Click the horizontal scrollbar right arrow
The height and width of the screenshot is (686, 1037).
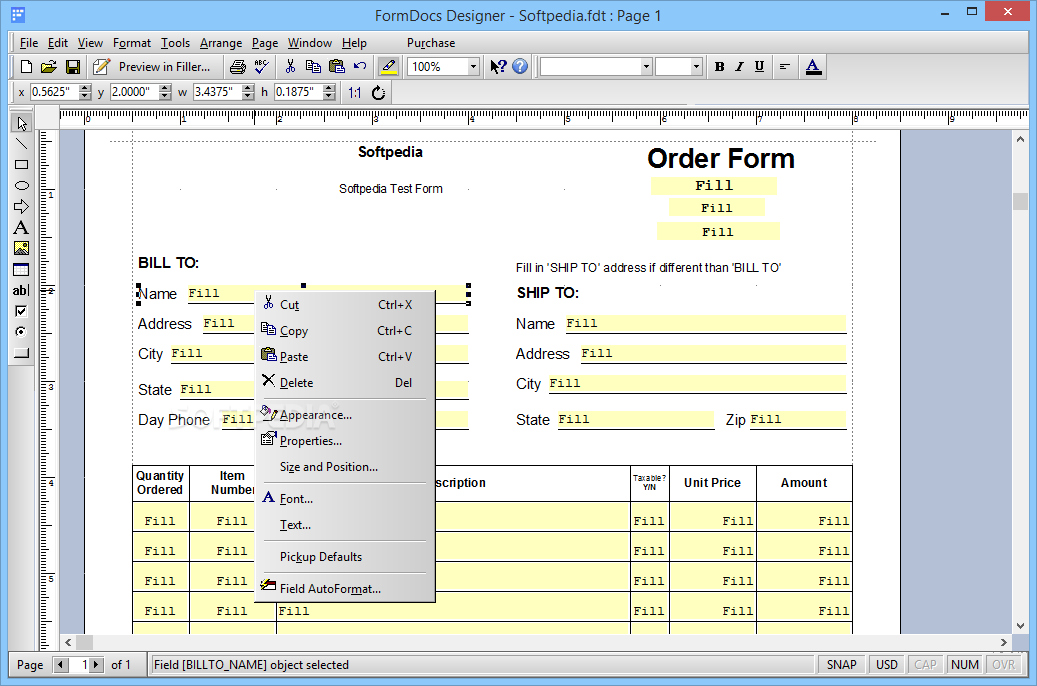[1003, 642]
